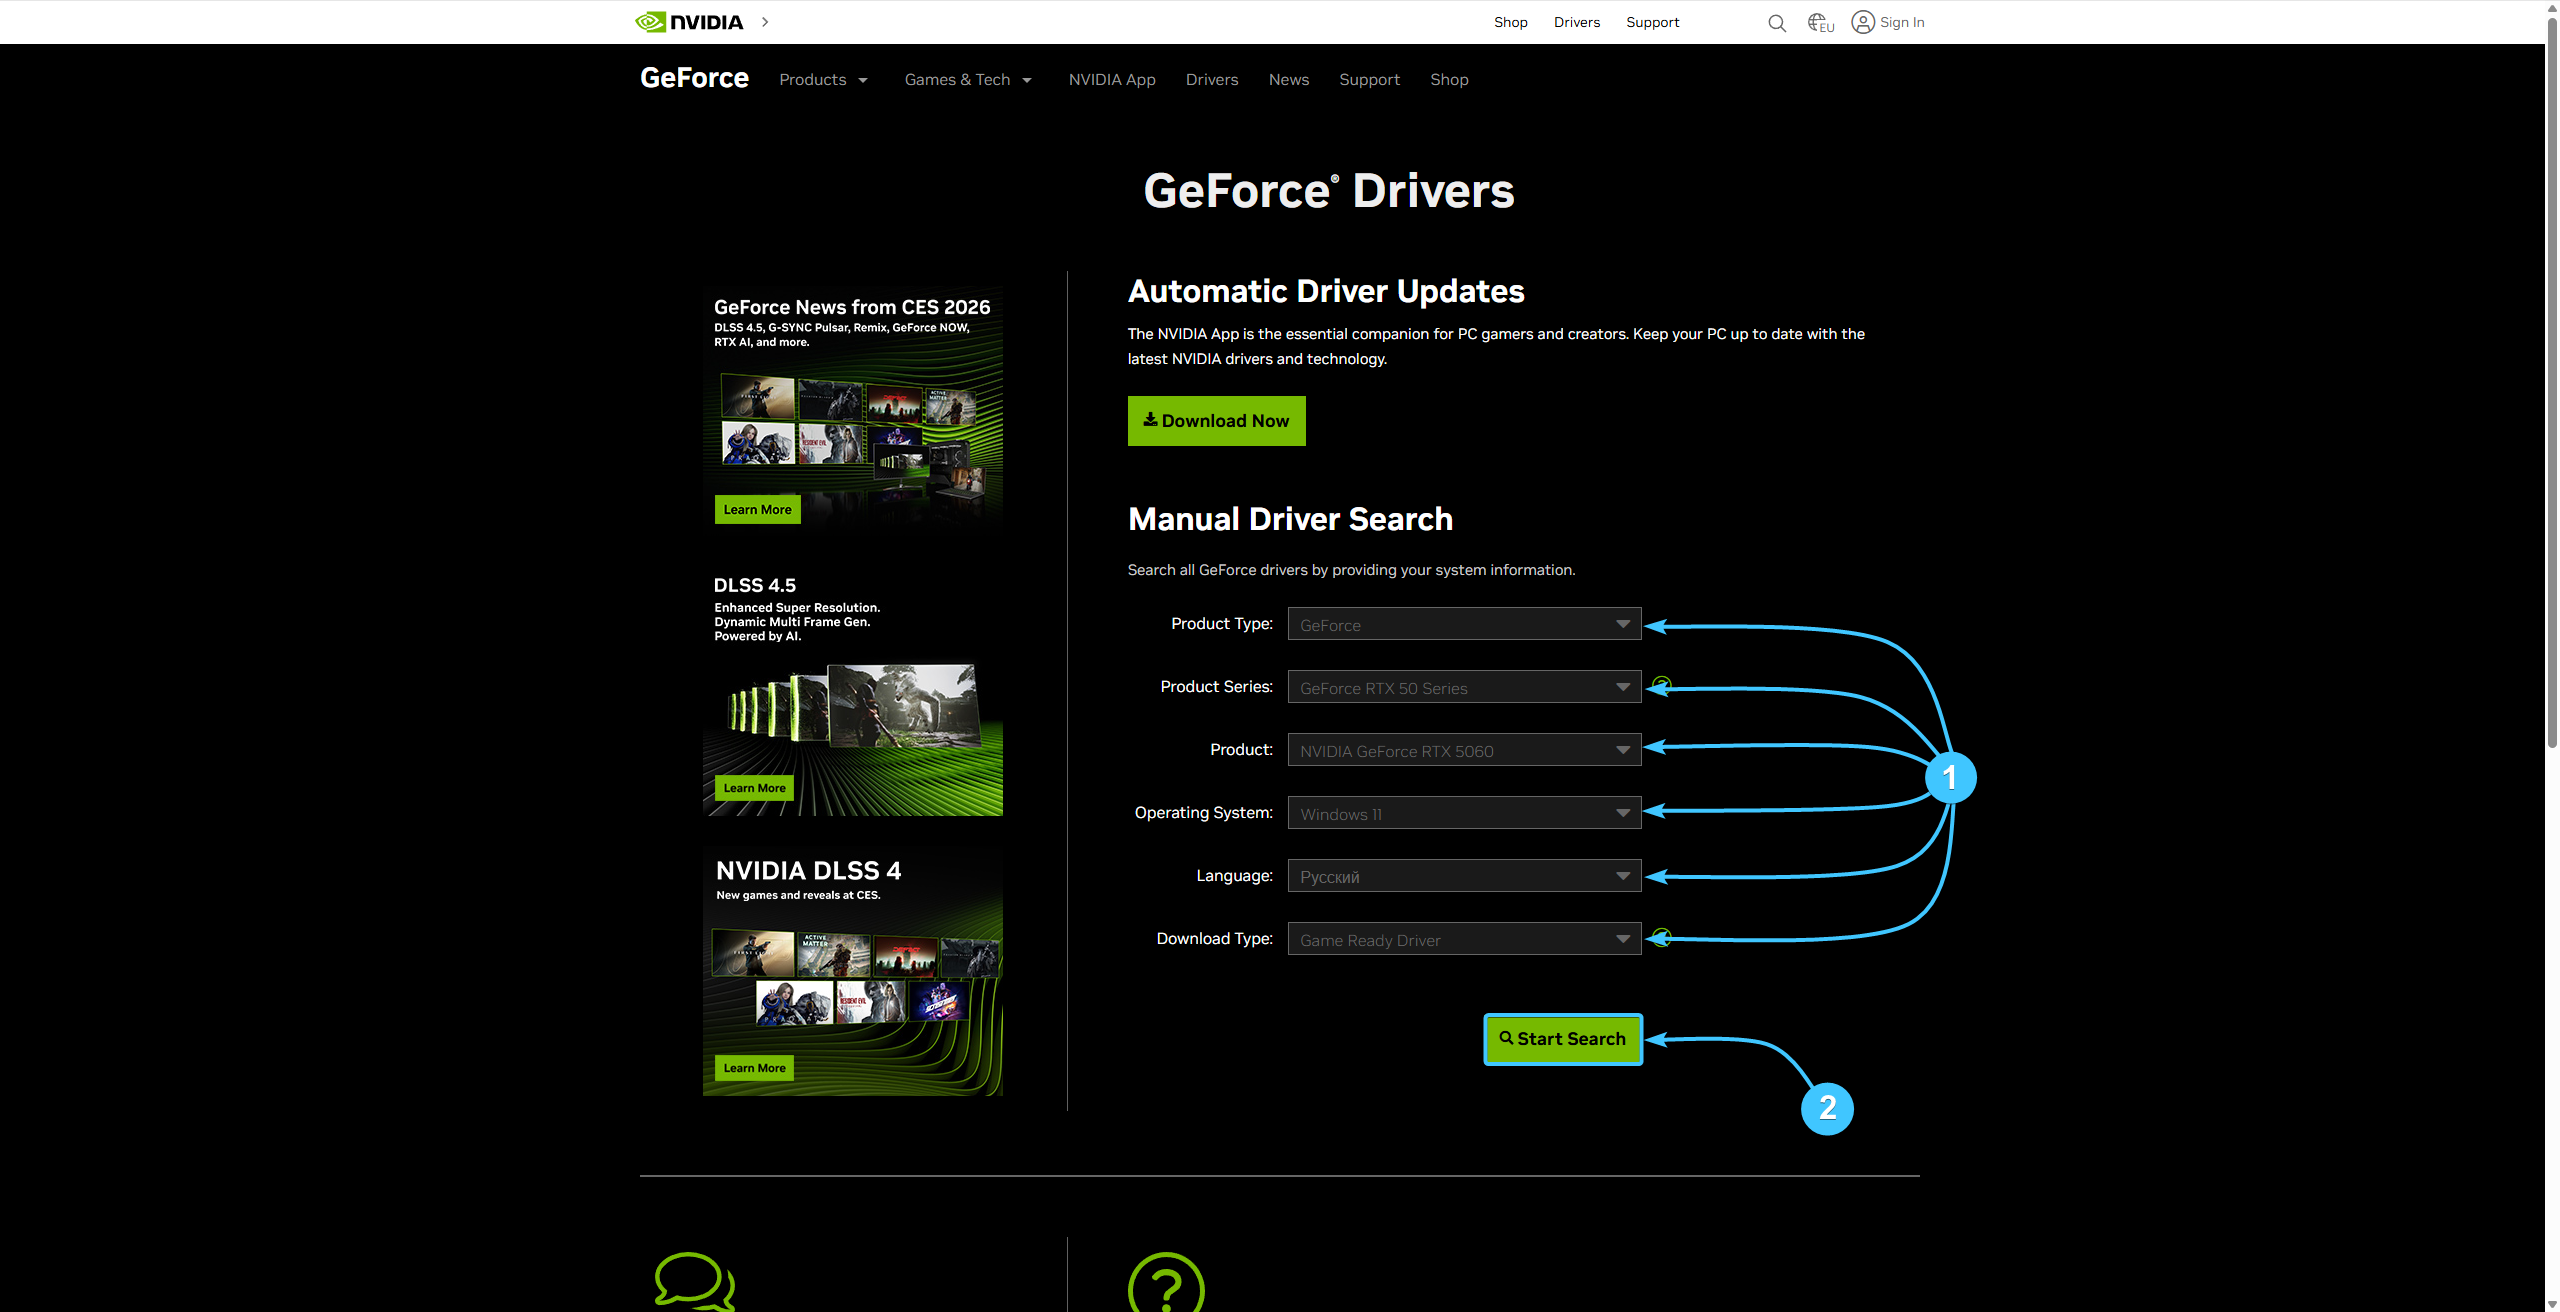Expand the Products menu
Screen dimensions: 2560x1312
pos(823,80)
